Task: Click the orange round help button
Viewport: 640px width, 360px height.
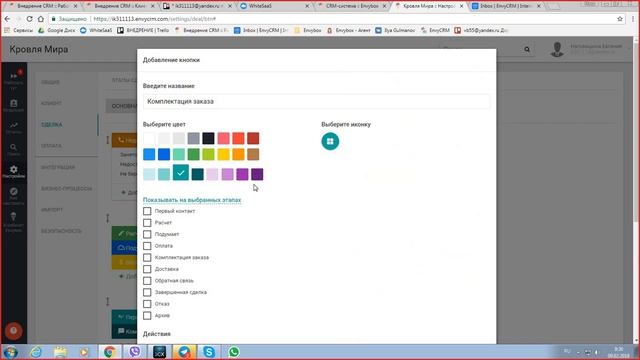Action: (13, 331)
